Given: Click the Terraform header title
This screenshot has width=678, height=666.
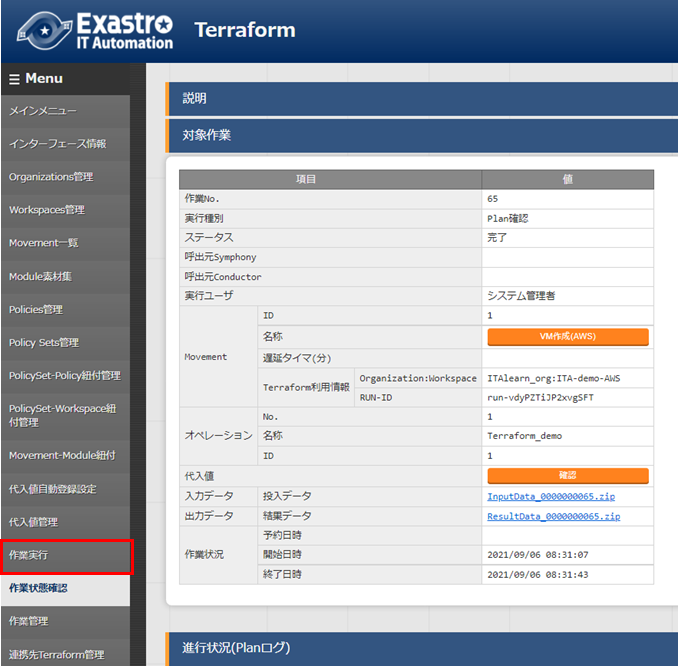Looking at the screenshot, I should tap(245, 30).
